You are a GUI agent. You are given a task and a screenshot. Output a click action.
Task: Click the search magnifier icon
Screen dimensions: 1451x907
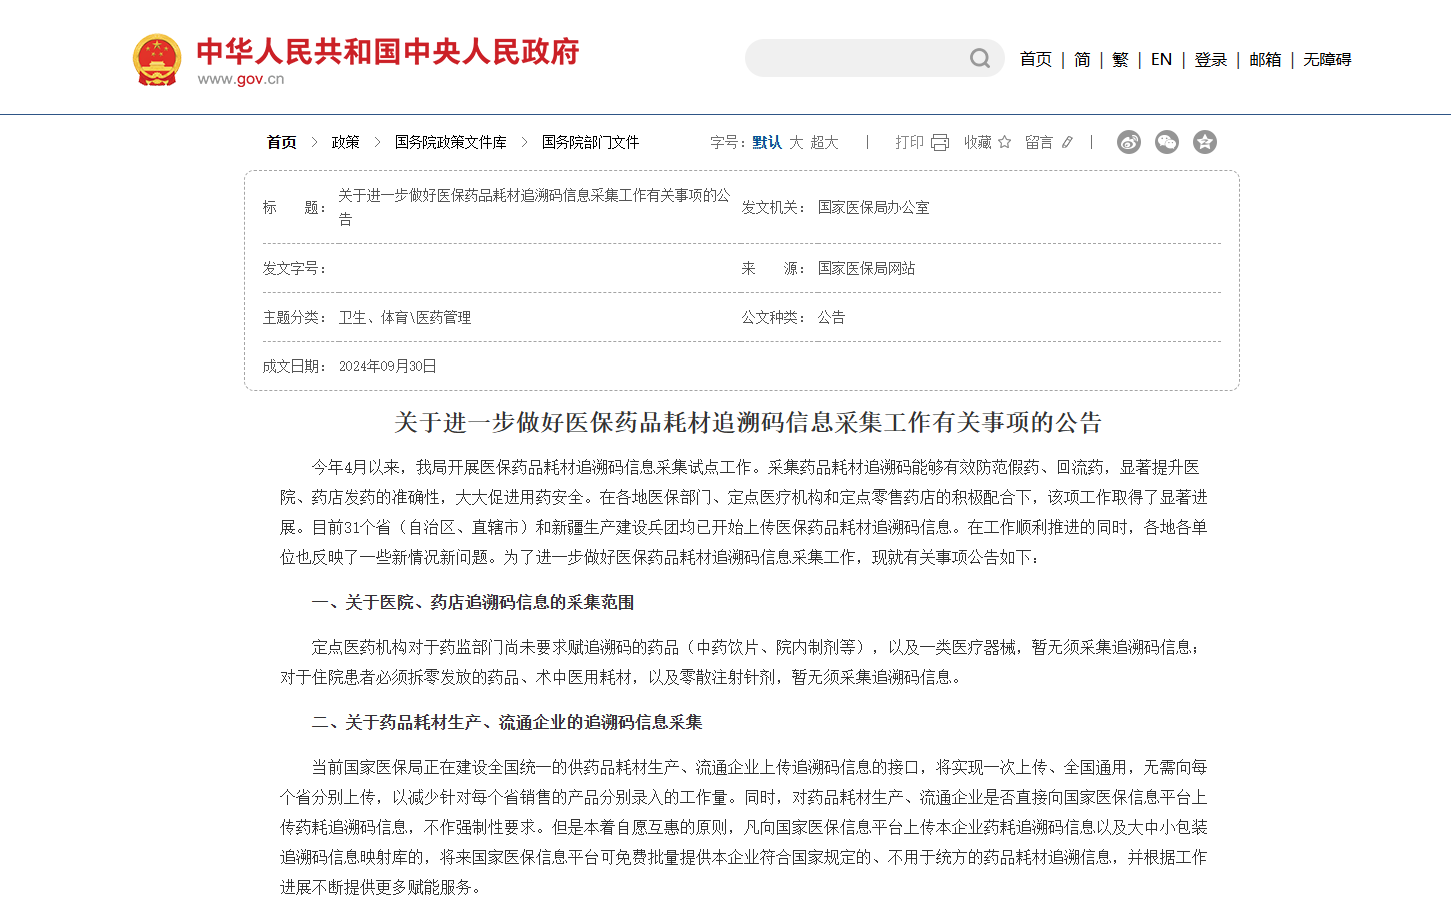click(x=978, y=58)
